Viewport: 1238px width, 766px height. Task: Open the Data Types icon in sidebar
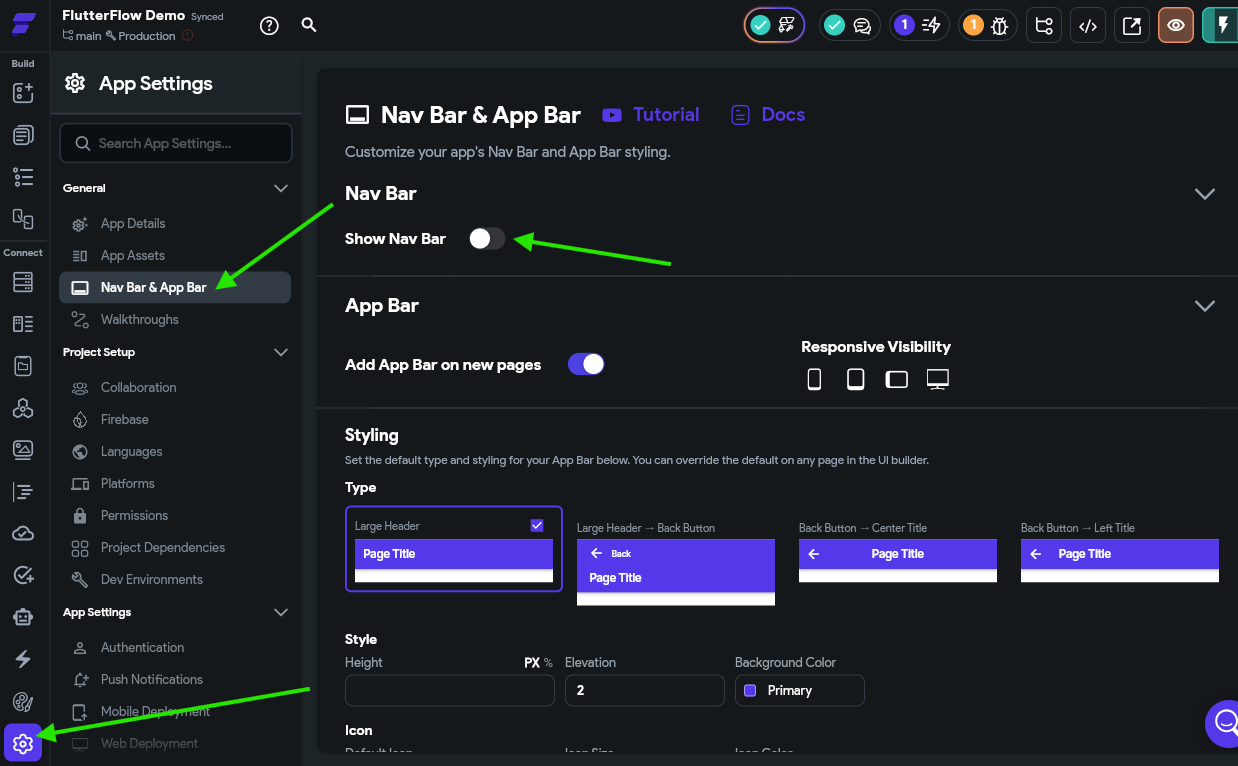23,324
